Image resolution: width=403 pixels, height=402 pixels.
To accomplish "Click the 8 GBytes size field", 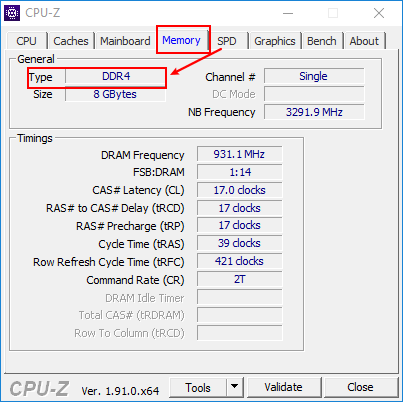I will [115, 94].
